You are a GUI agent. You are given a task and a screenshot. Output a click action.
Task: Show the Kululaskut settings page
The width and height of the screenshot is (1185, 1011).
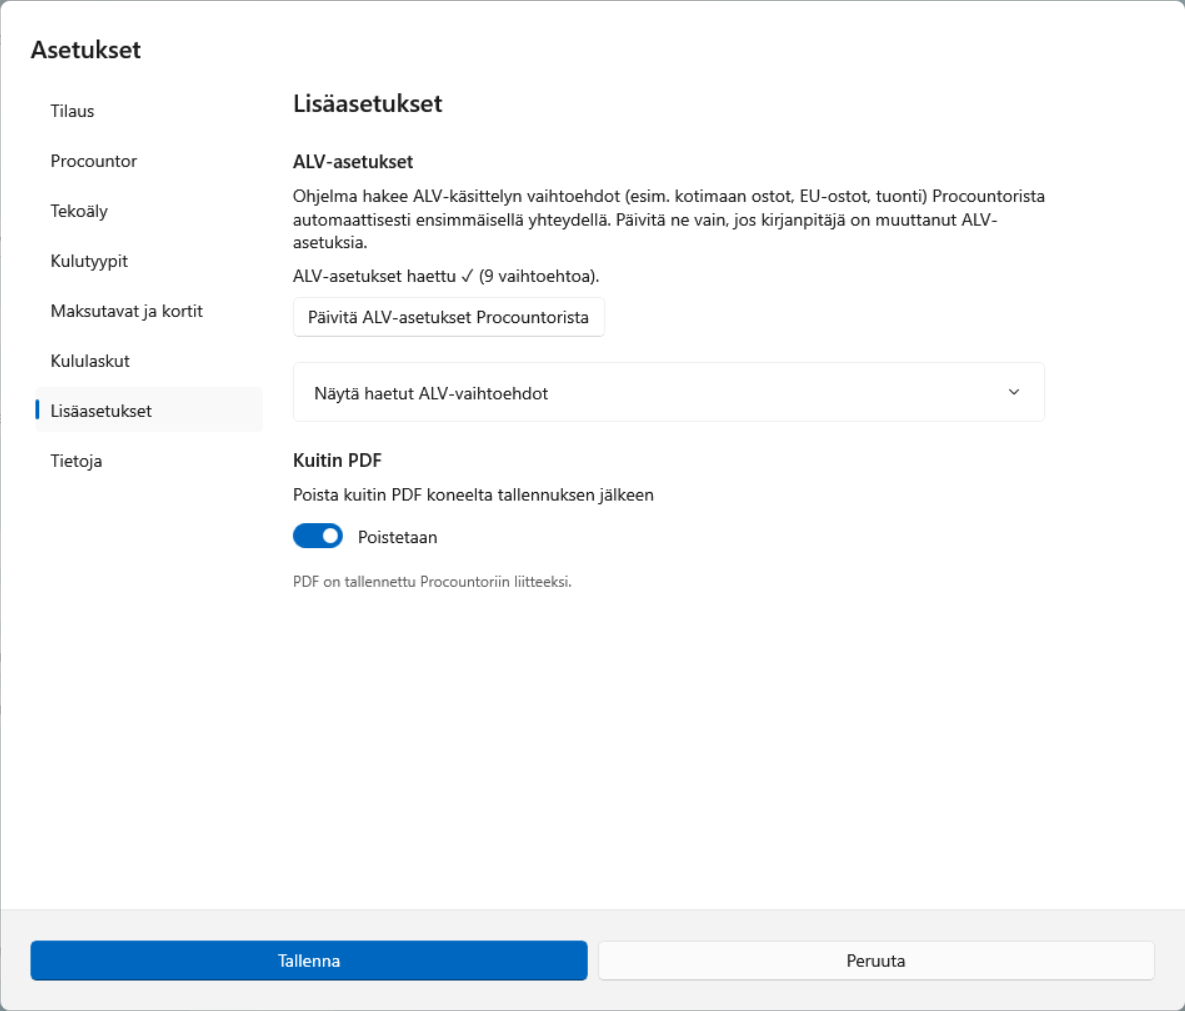pos(149,360)
